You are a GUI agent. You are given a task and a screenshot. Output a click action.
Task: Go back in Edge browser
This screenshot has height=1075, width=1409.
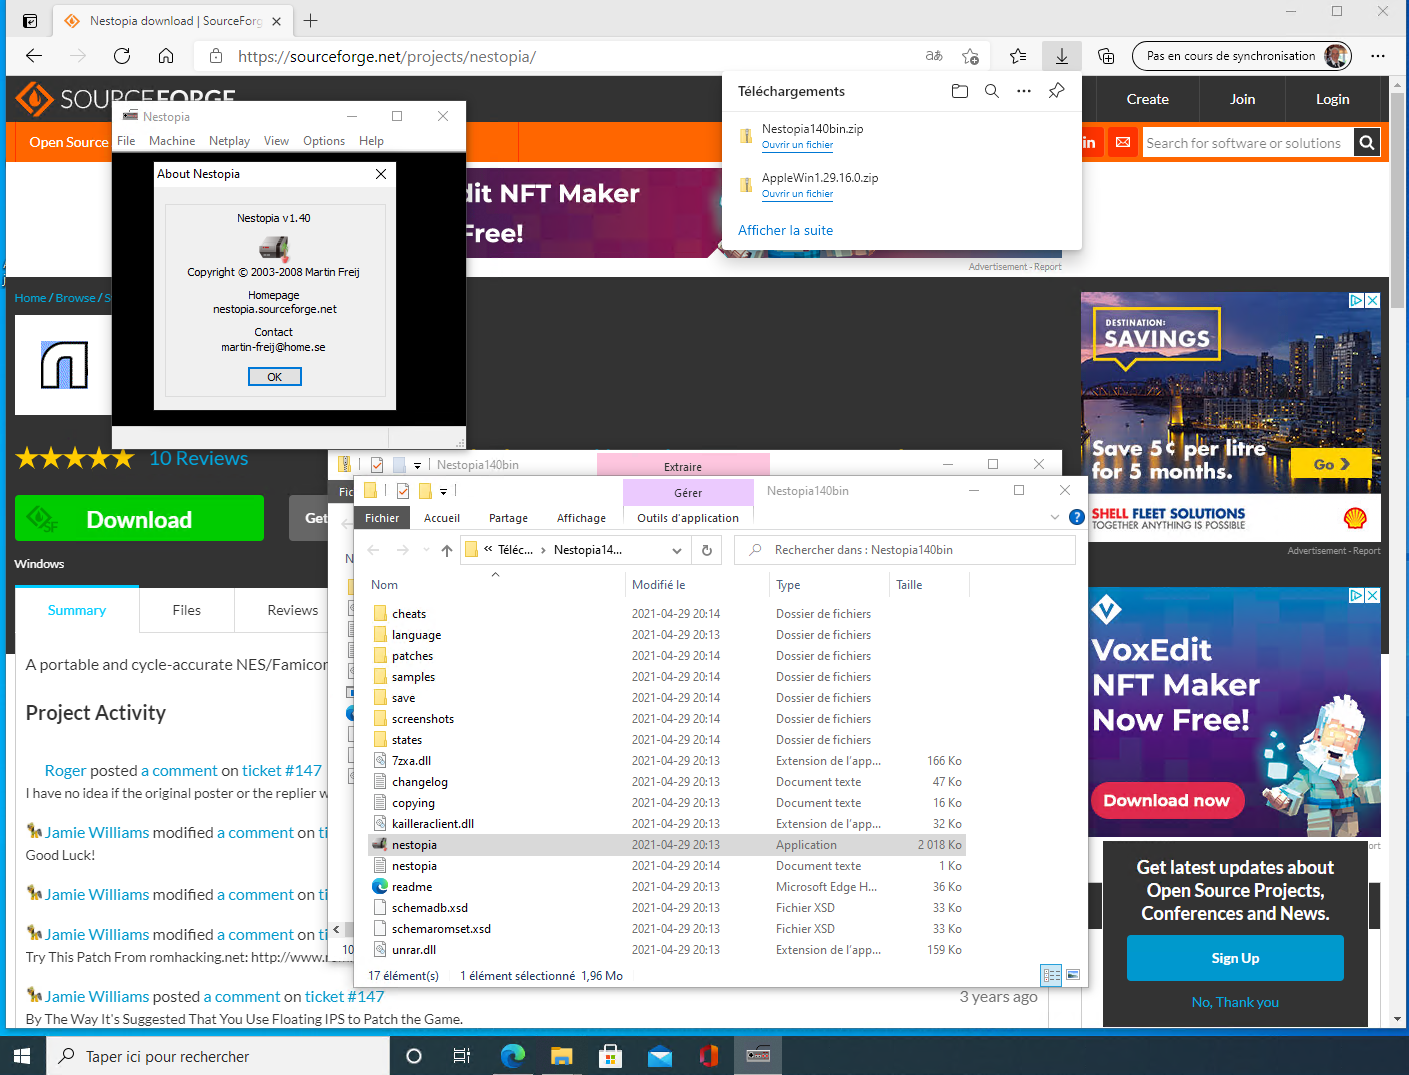tap(34, 56)
